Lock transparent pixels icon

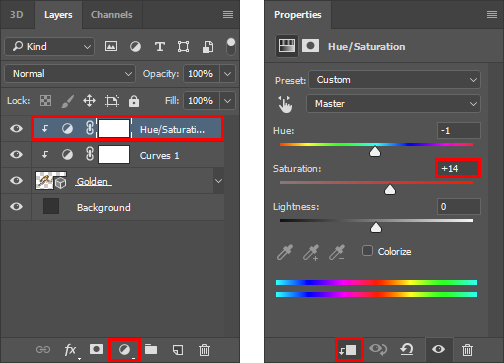point(45,100)
